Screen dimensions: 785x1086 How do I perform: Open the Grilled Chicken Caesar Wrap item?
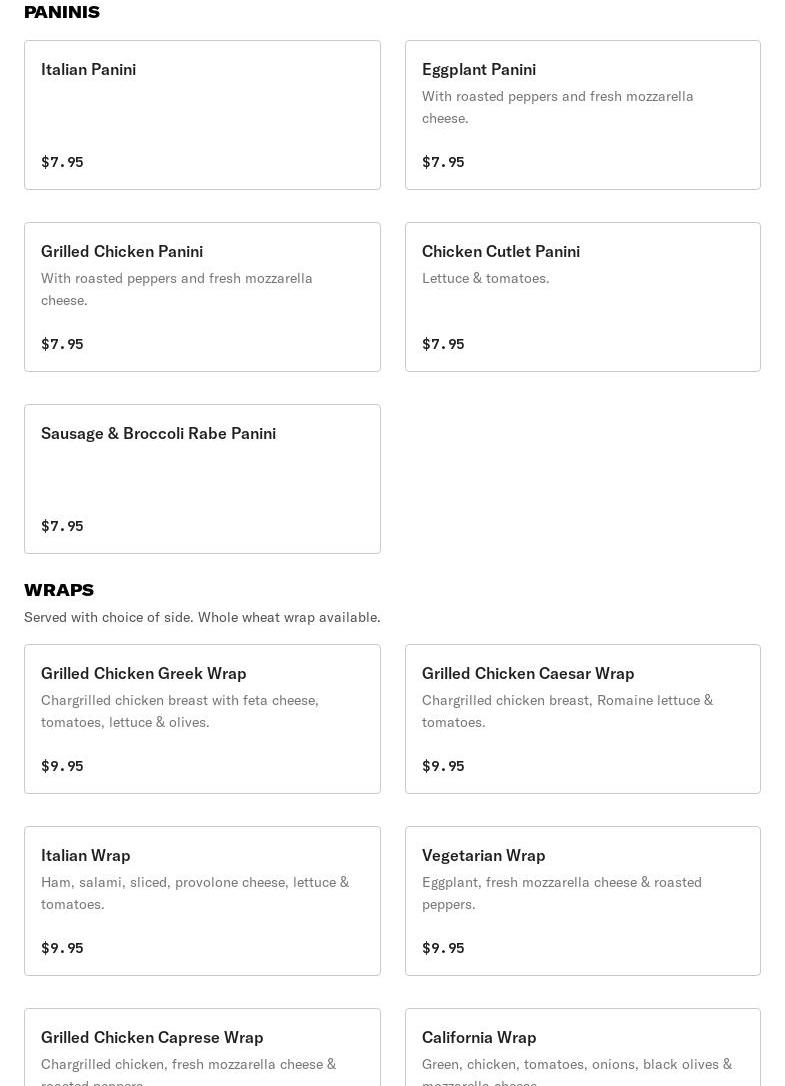[528, 674]
